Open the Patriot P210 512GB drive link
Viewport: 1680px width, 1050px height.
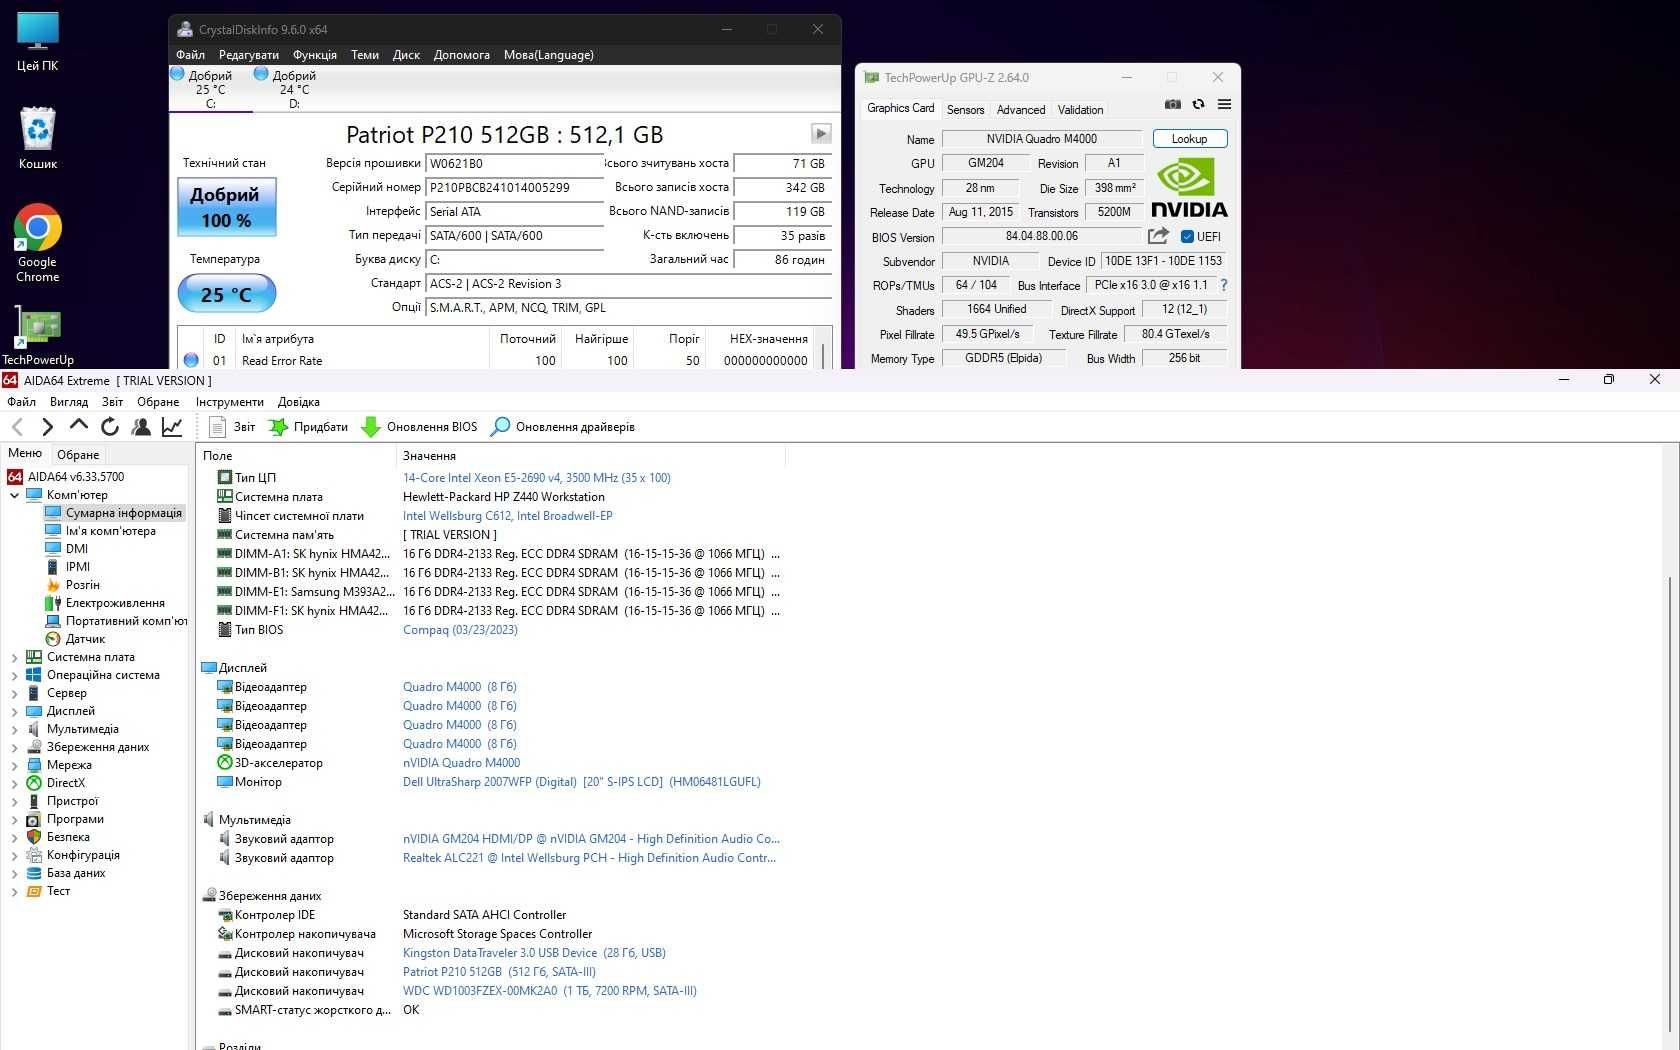click(x=499, y=972)
